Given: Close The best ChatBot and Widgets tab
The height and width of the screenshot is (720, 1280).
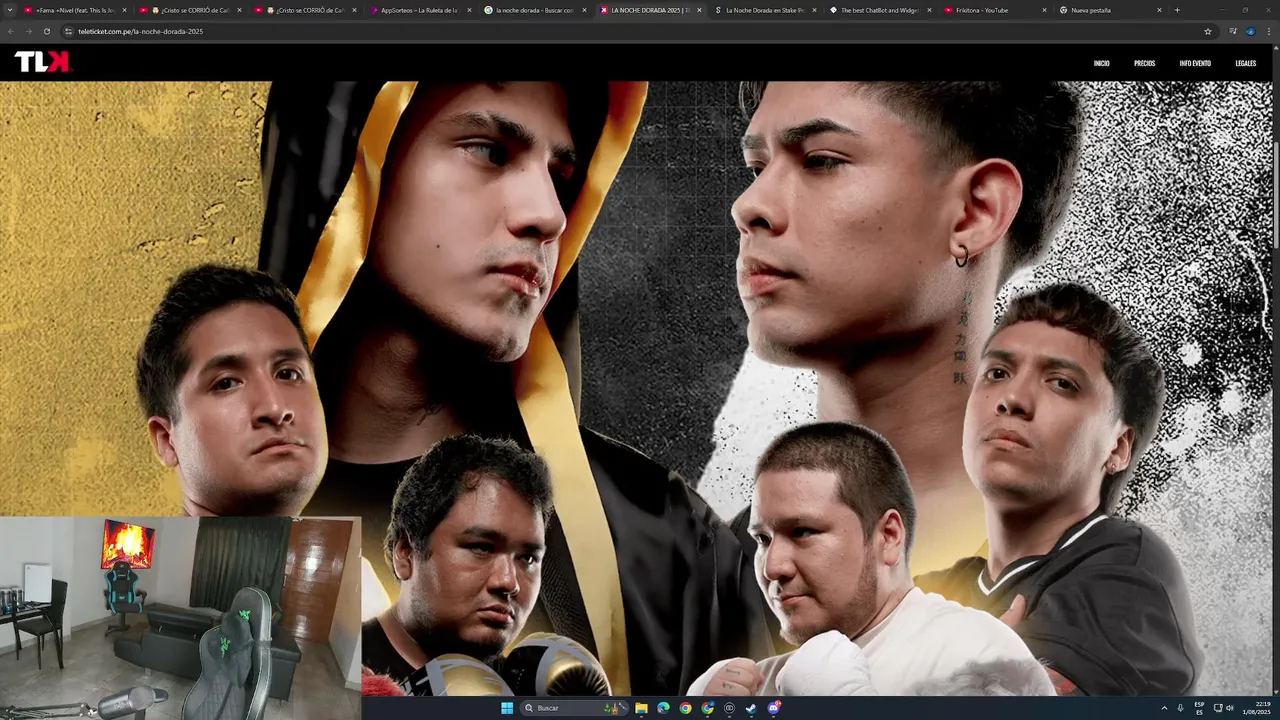Looking at the screenshot, I should [x=930, y=10].
